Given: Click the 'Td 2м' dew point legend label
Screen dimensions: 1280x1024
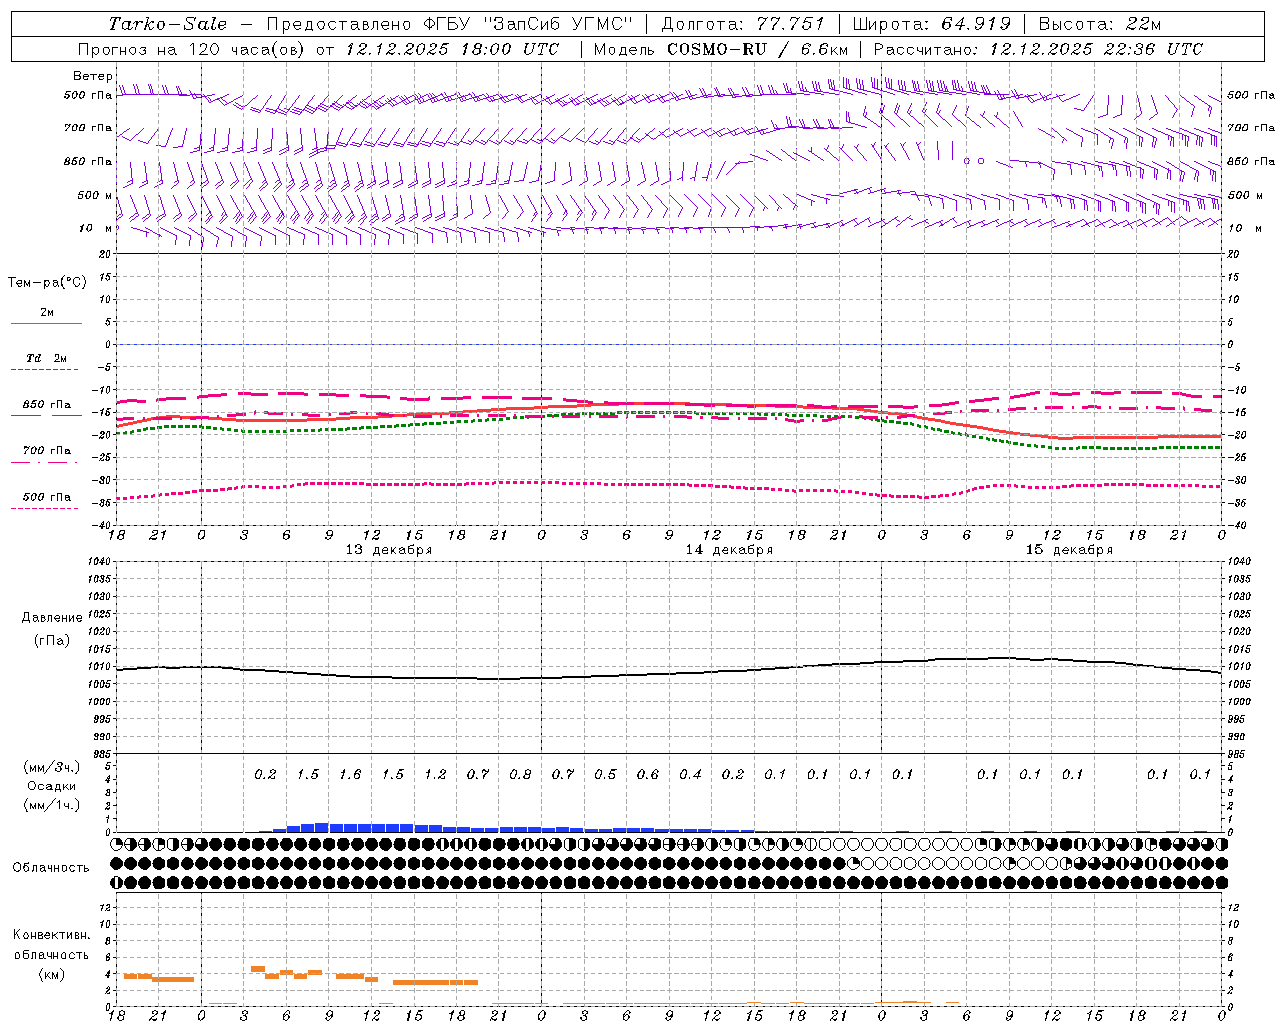Looking at the screenshot, I should [46, 358].
